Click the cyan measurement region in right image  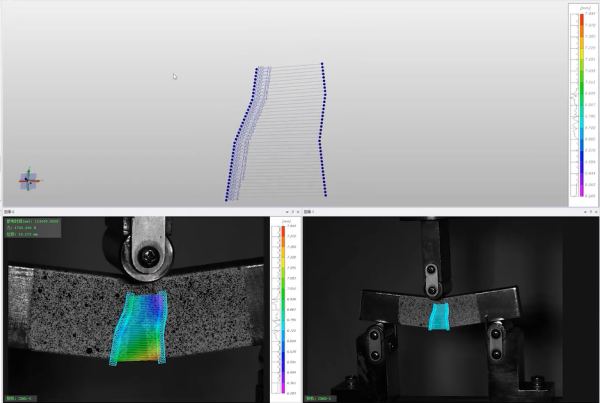pos(440,317)
